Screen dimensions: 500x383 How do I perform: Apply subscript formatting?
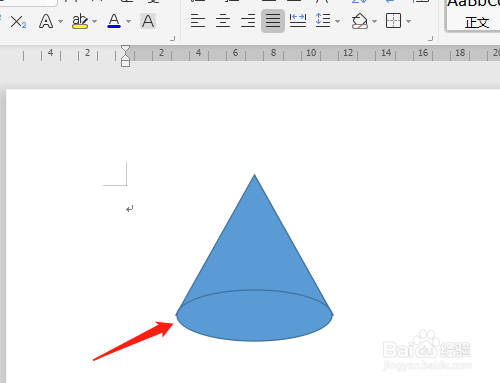point(18,22)
